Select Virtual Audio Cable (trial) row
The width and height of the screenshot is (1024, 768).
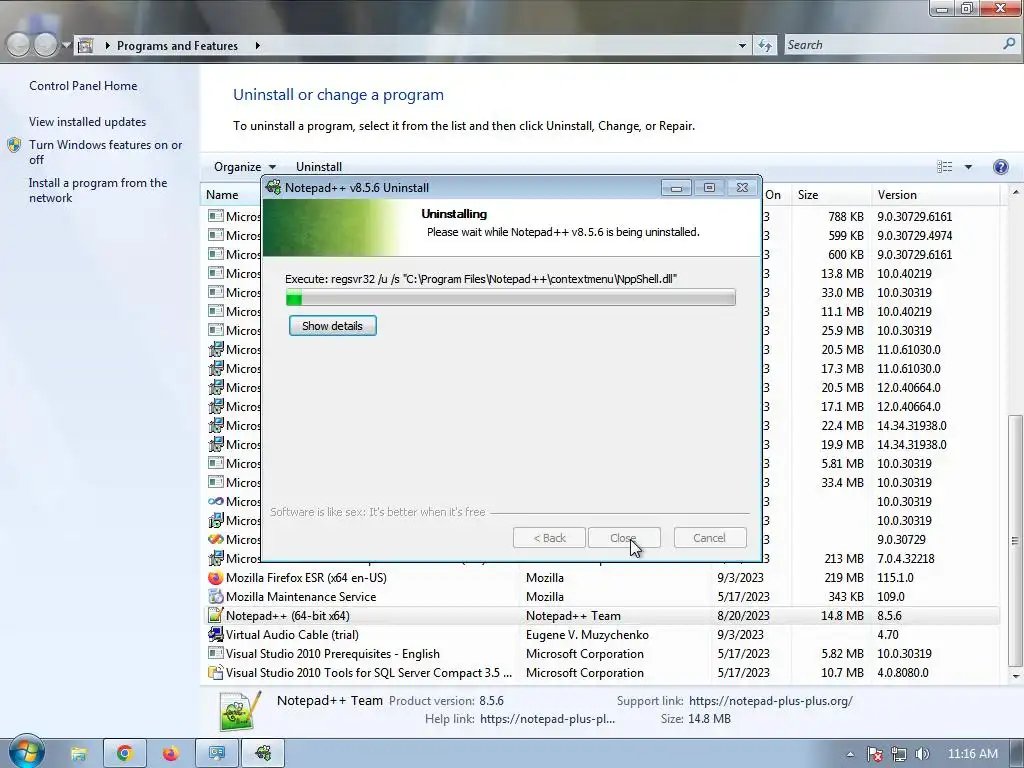tap(601, 635)
